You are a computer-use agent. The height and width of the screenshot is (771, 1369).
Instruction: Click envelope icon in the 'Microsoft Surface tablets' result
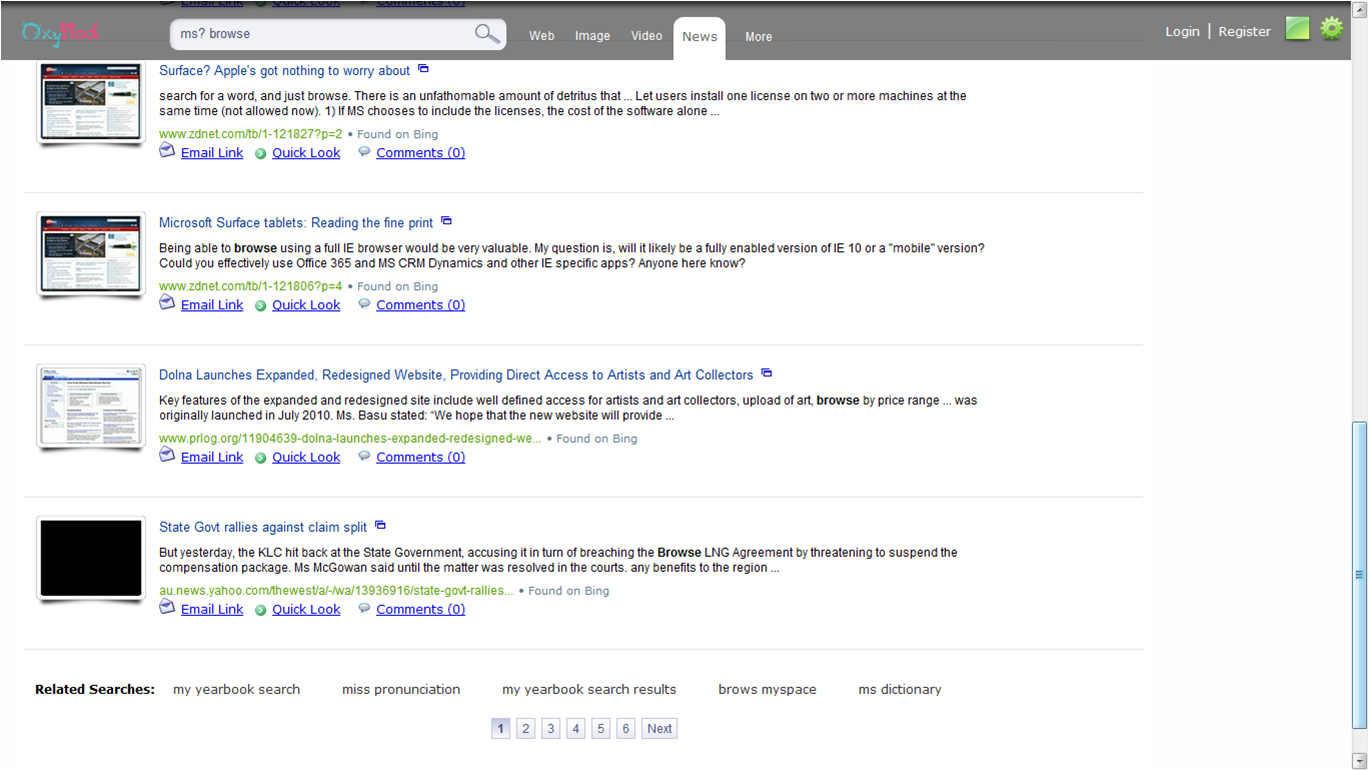tap(167, 303)
